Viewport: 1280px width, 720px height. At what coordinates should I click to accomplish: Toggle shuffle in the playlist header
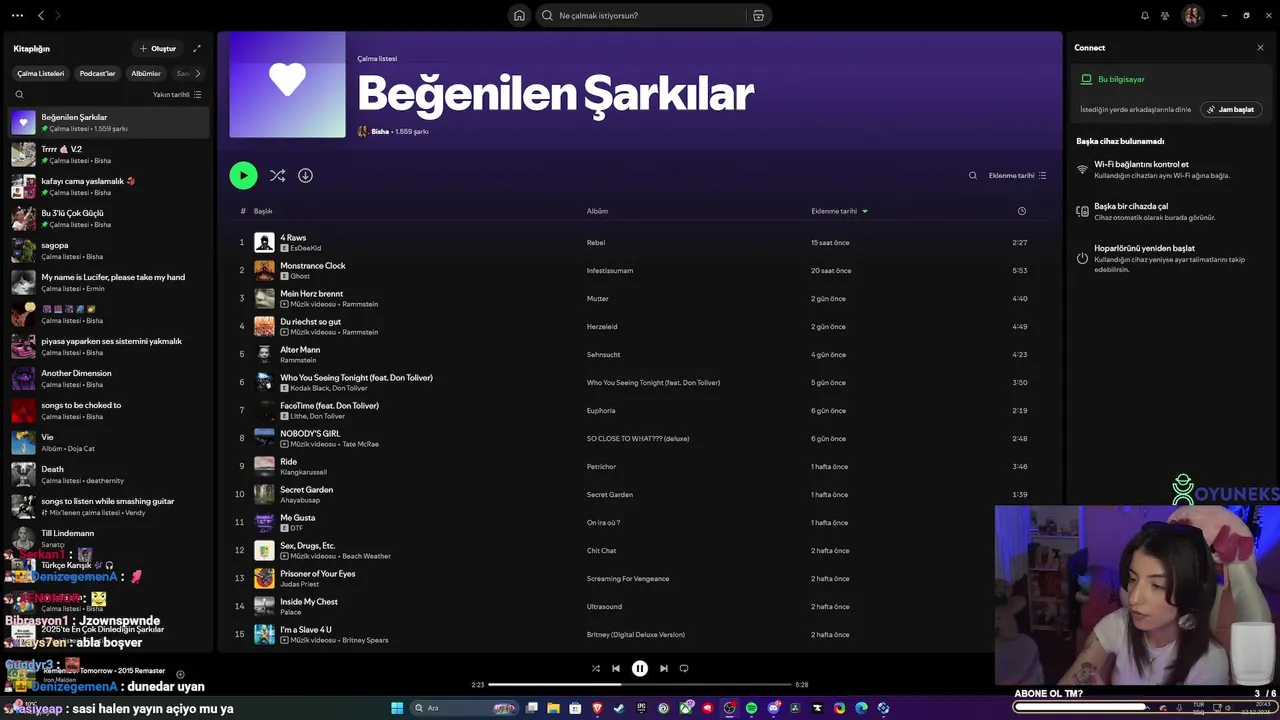(277, 175)
